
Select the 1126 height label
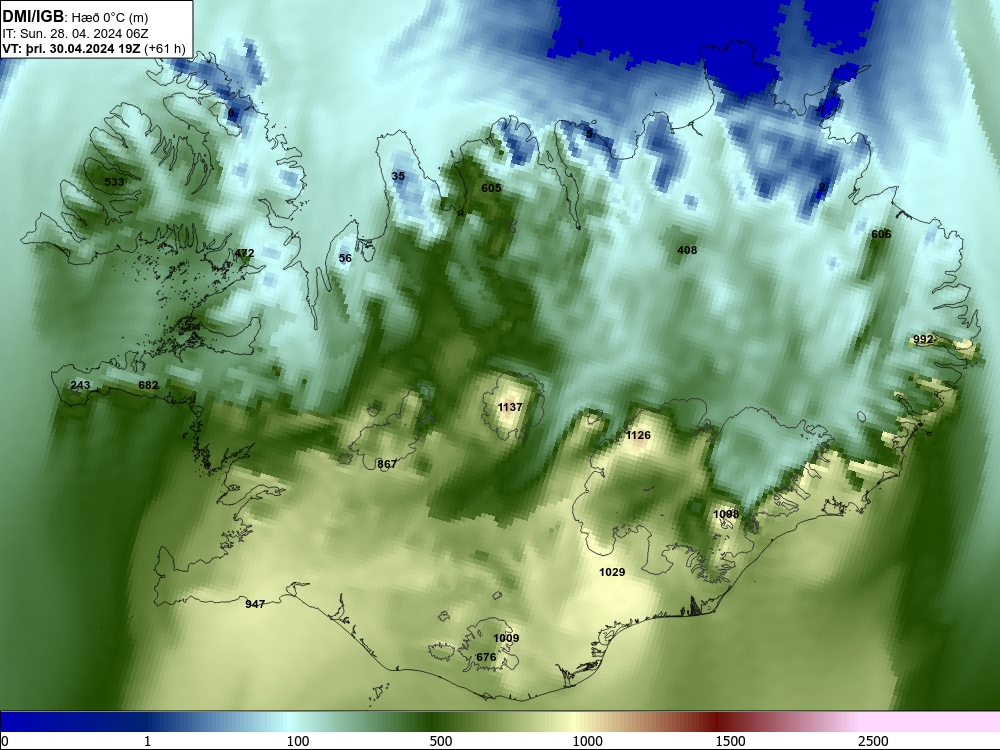(x=638, y=436)
